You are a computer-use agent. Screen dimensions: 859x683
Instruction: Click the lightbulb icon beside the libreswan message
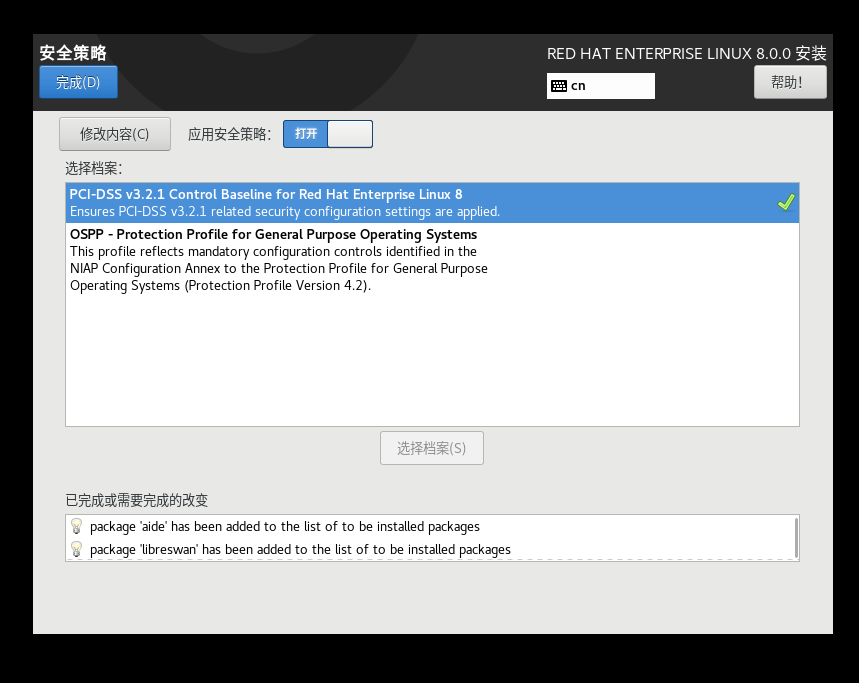click(76, 549)
